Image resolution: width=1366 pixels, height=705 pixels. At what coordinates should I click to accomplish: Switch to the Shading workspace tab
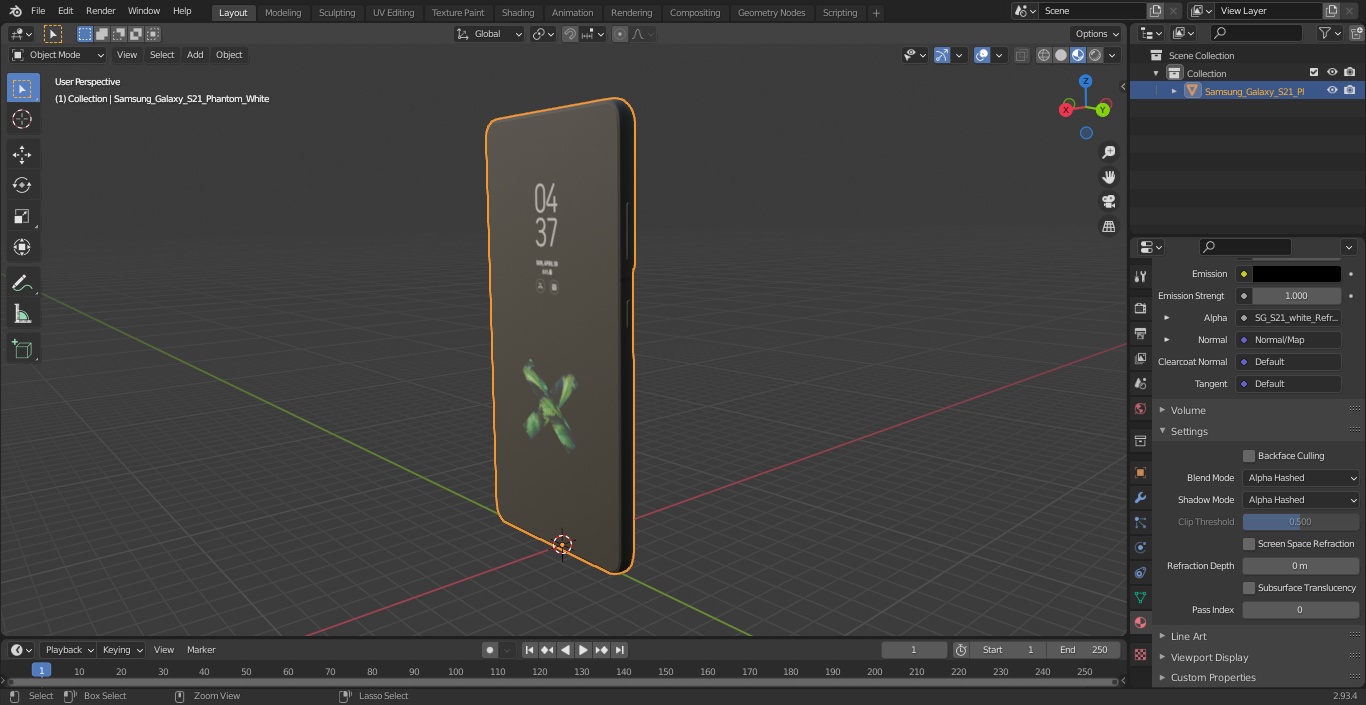(518, 13)
